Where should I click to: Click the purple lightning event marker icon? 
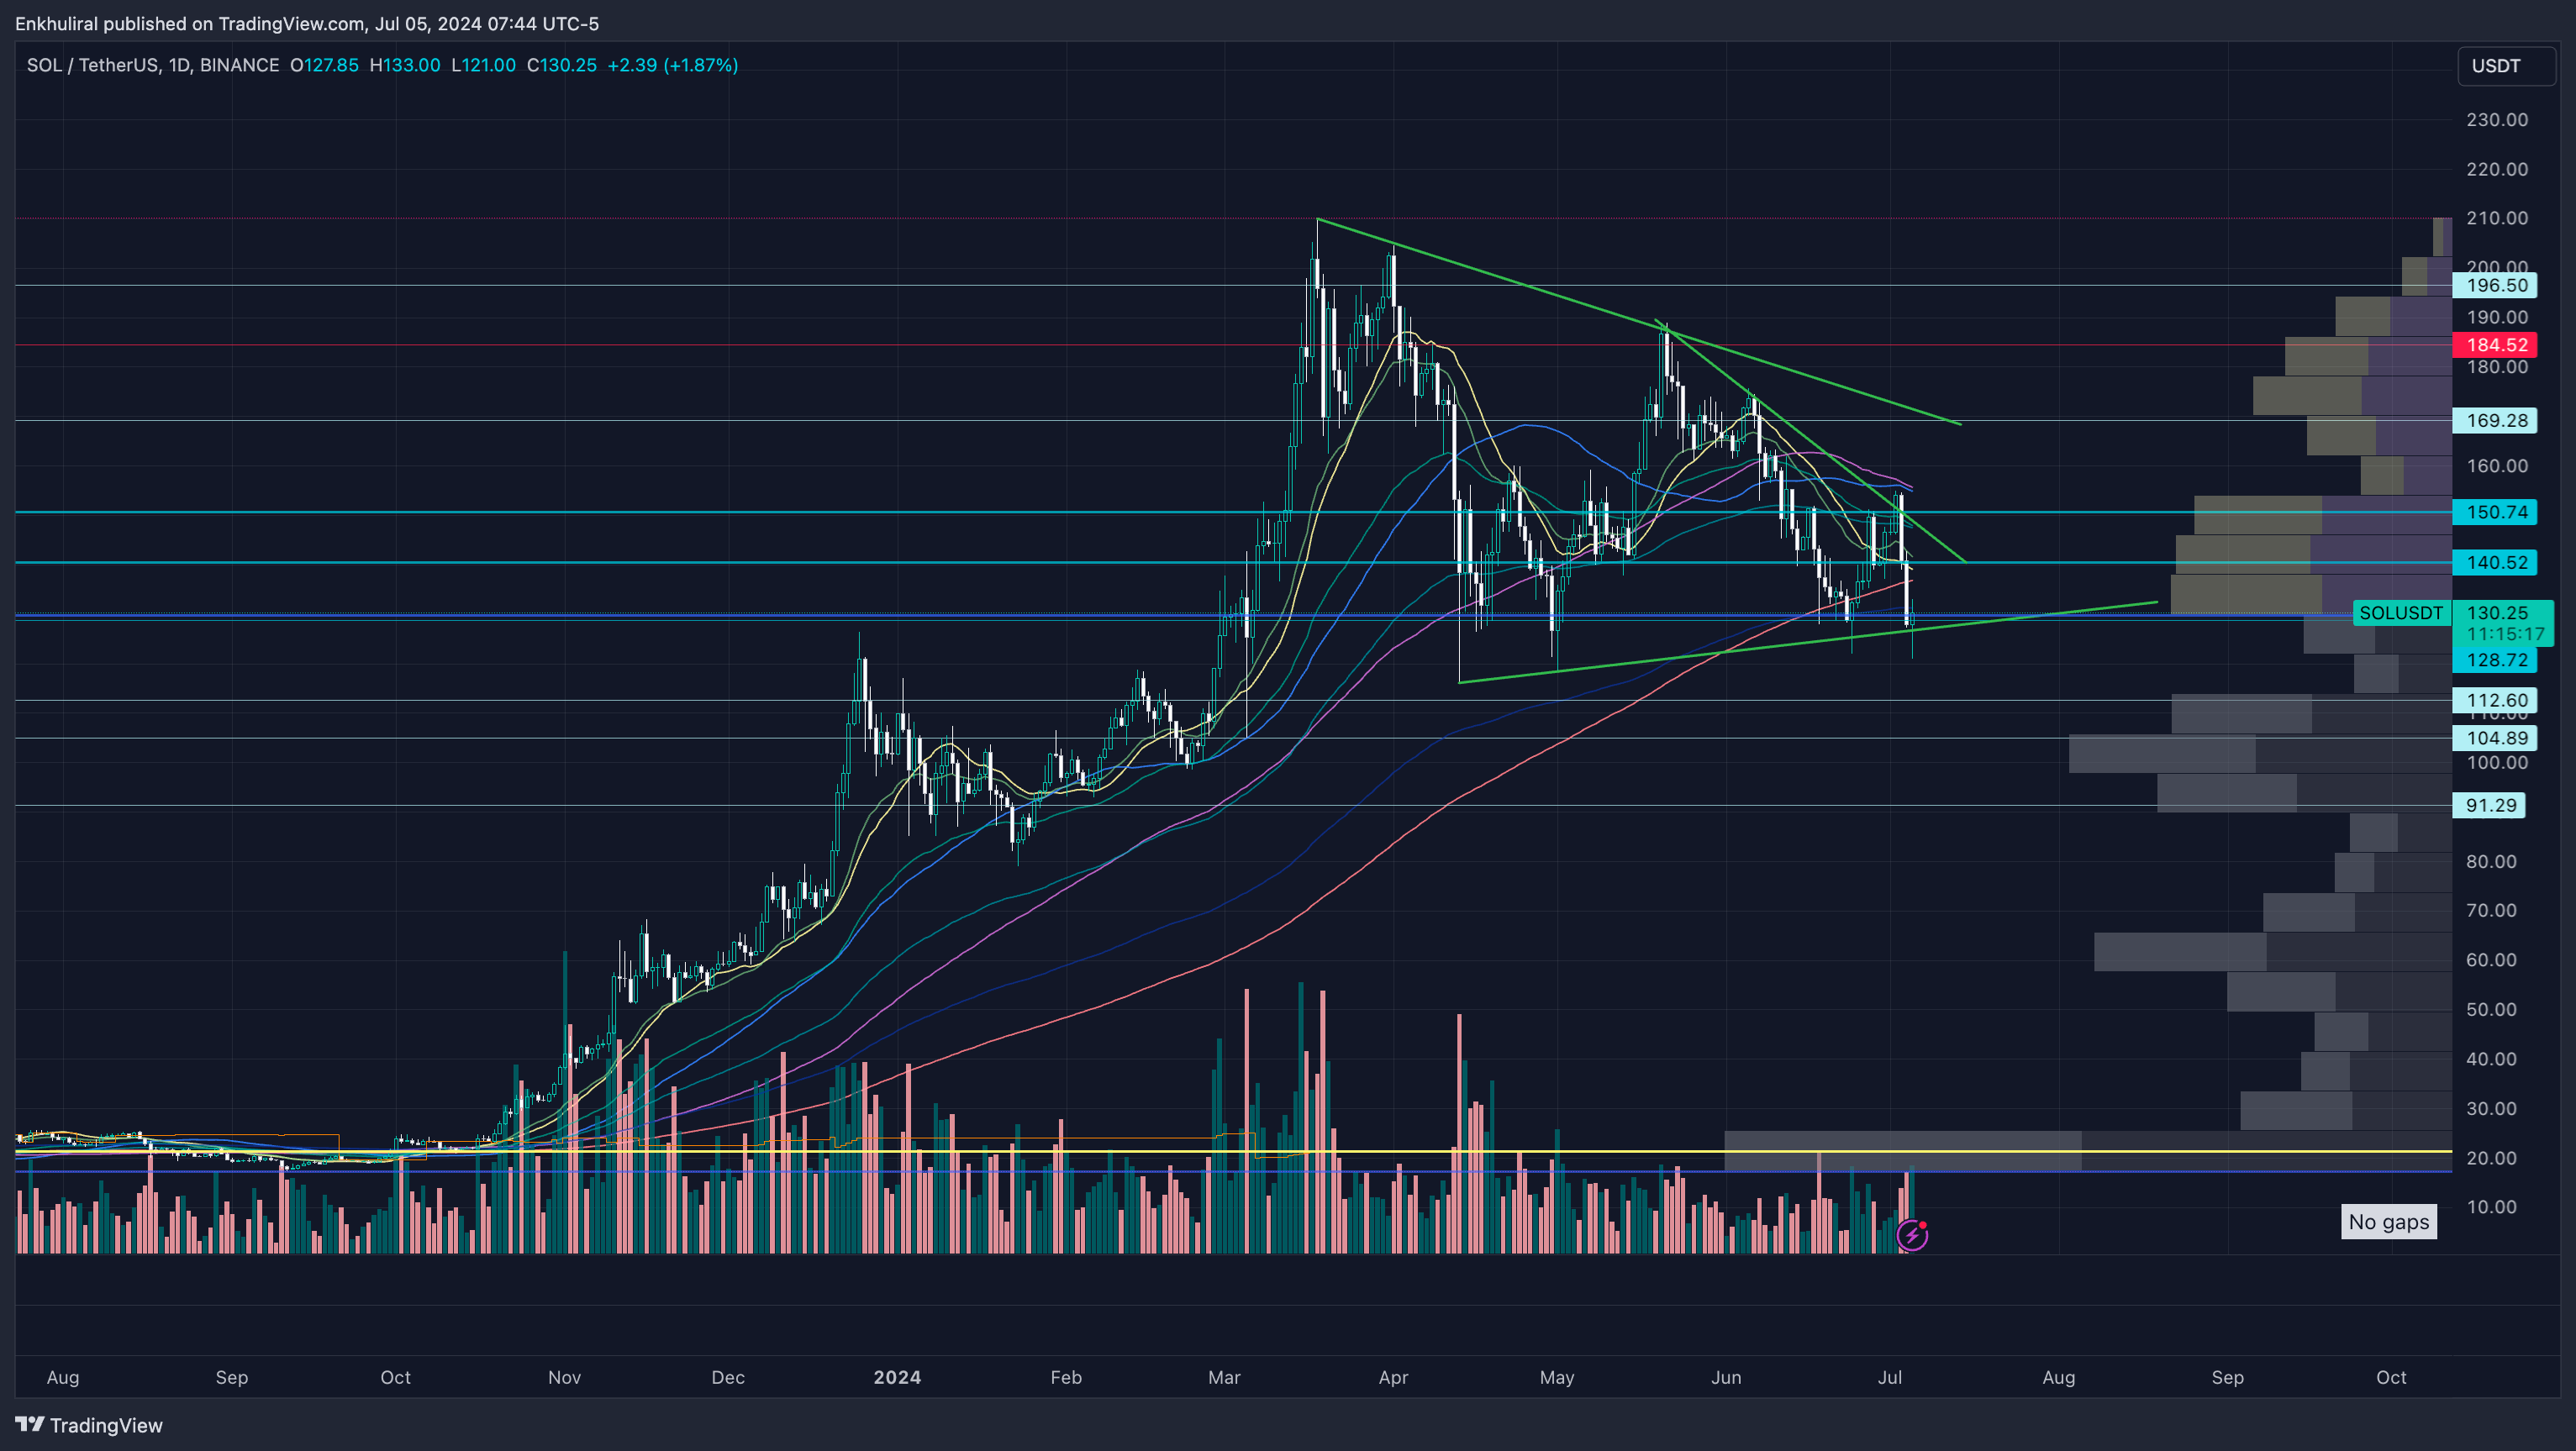point(1911,1235)
